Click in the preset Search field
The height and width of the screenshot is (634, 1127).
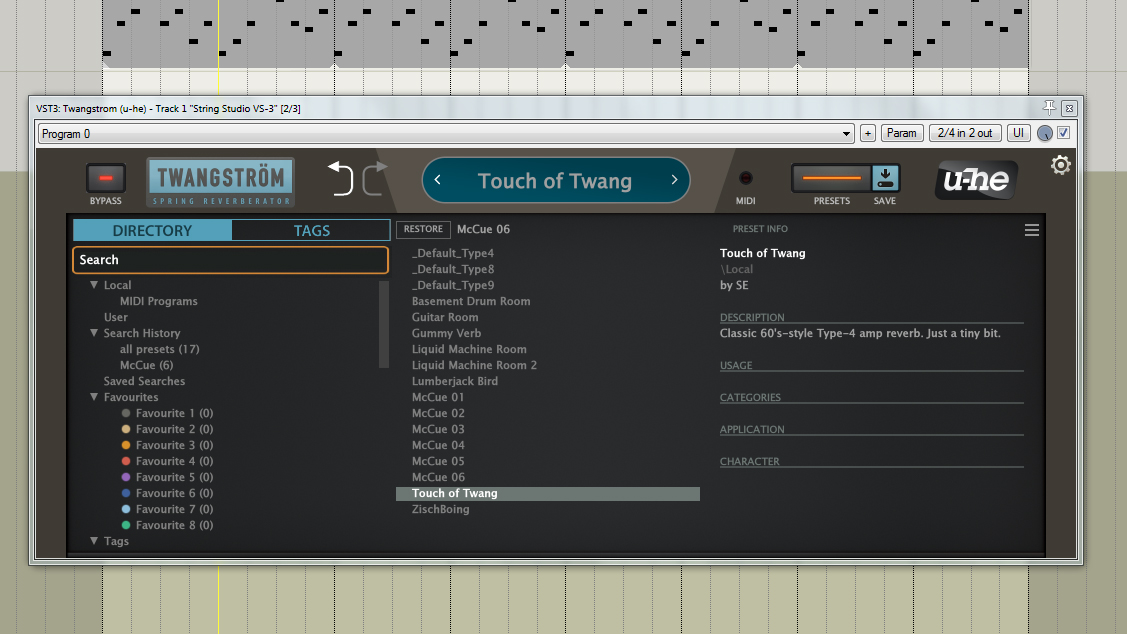click(x=230, y=260)
